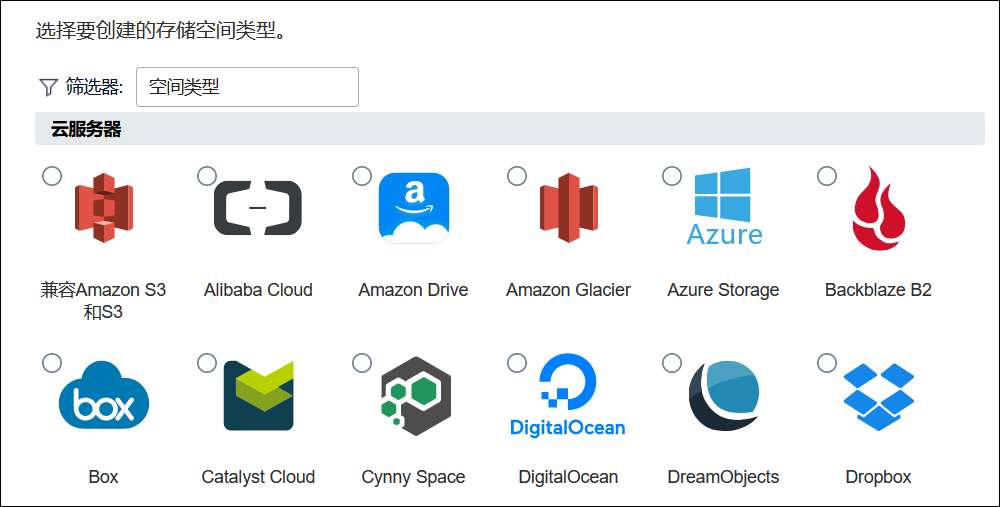This screenshot has height=507, width=1000.
Task: Click the Amazon S3 compatible logo icon
Action: point(104,208)
